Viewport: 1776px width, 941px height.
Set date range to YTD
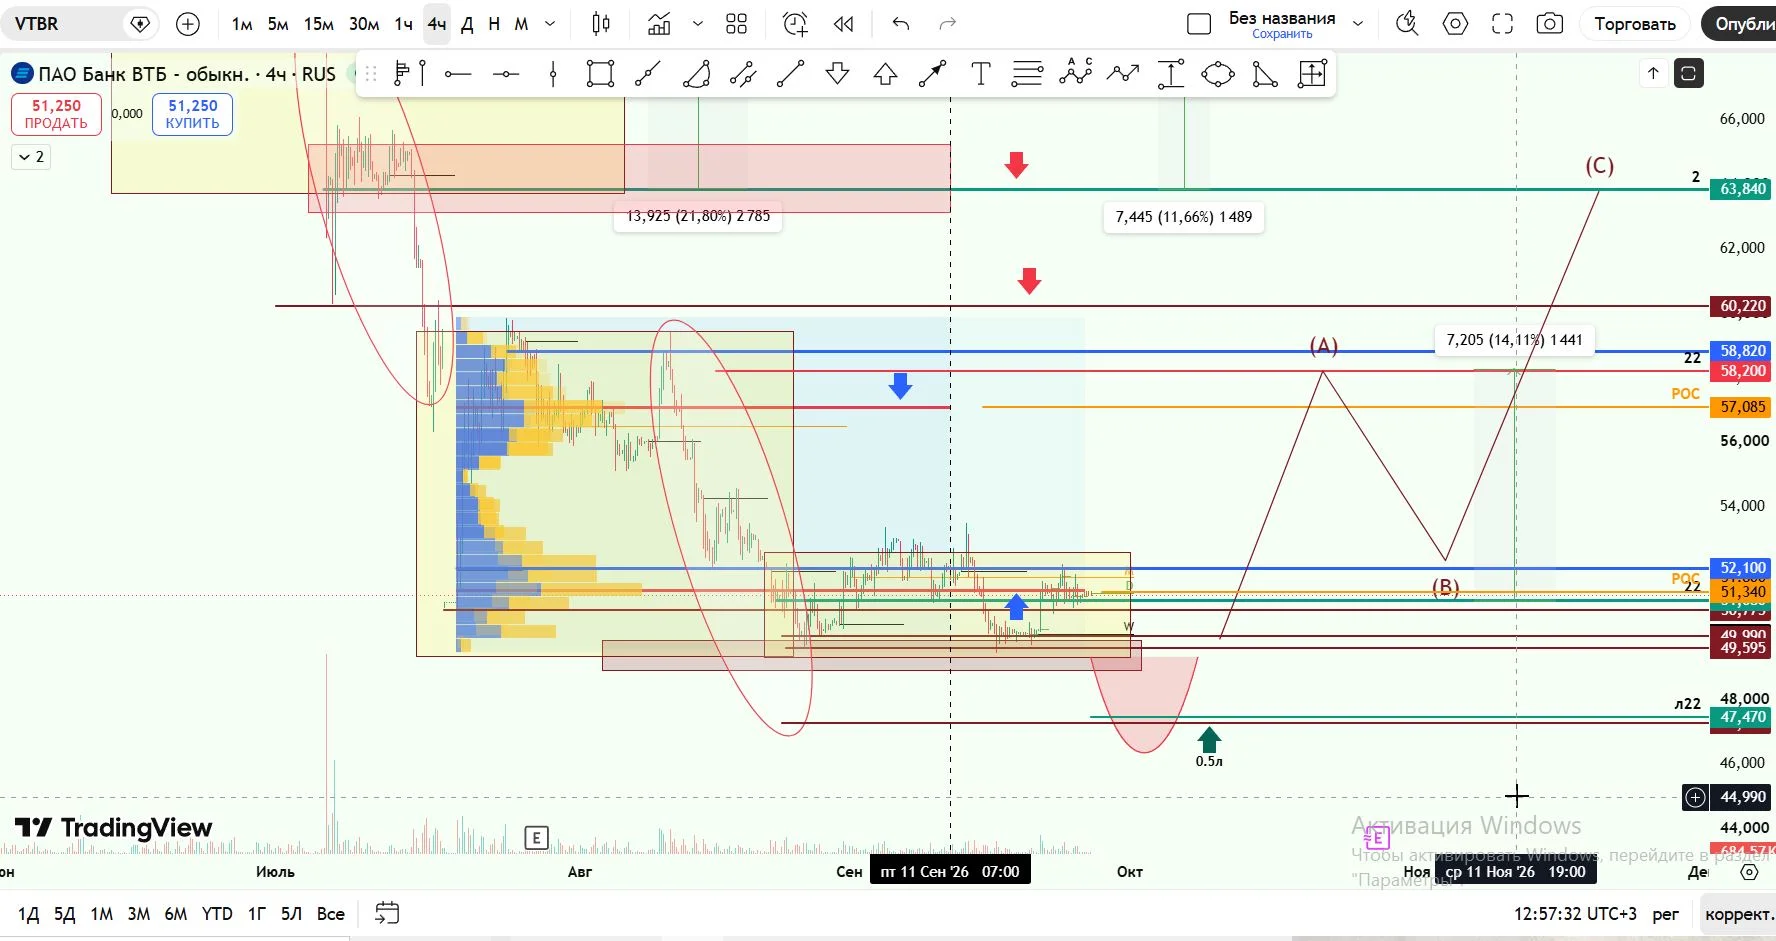pyautogui.click(x=217, y=914)
